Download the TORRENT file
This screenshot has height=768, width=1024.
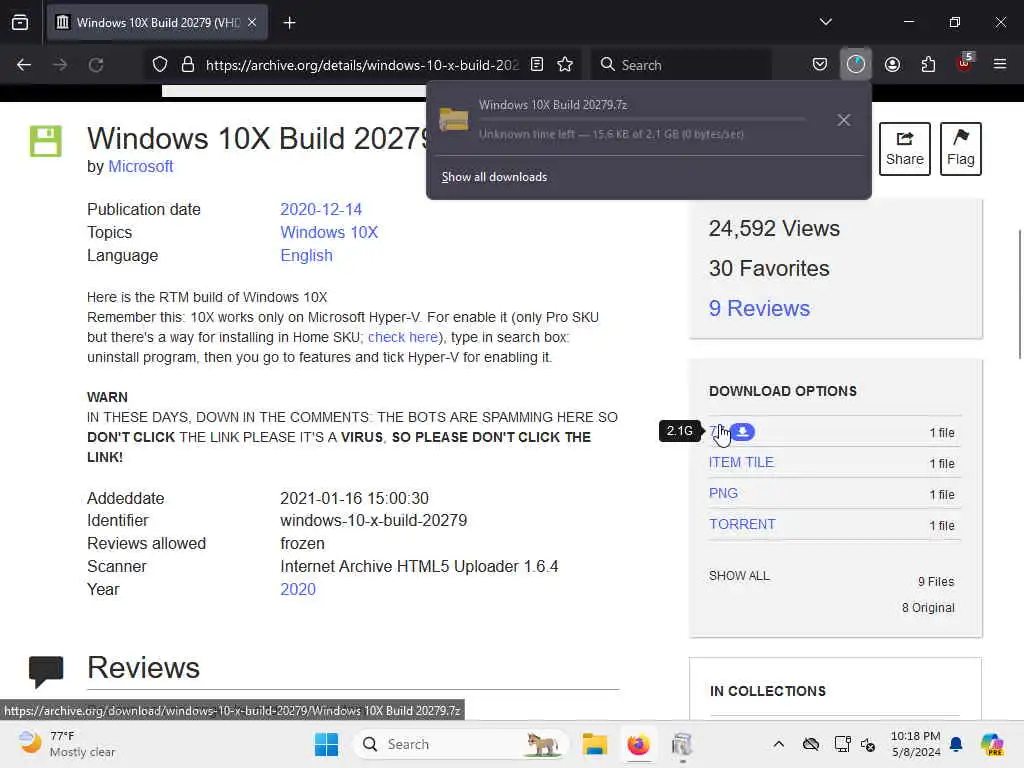point(743,524)
